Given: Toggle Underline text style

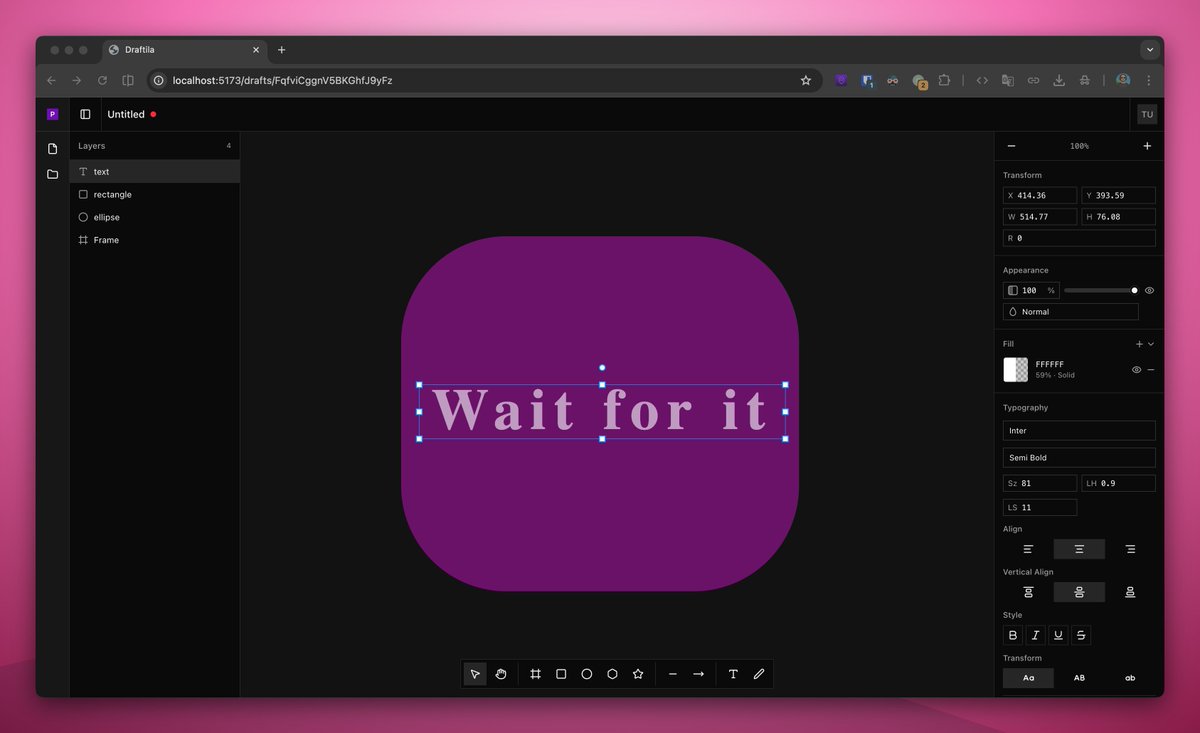Looking at the screenshot, I should 1058,635.
